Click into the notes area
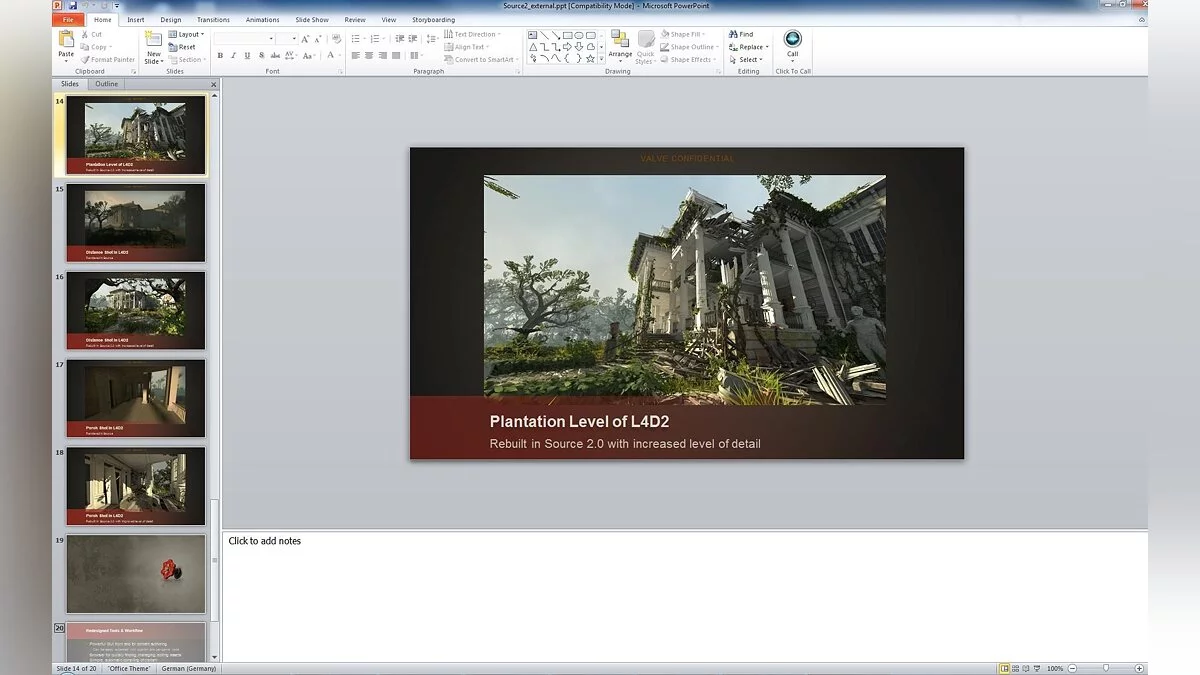Viewport: 1200px width, 675px height. pos(685,596)
